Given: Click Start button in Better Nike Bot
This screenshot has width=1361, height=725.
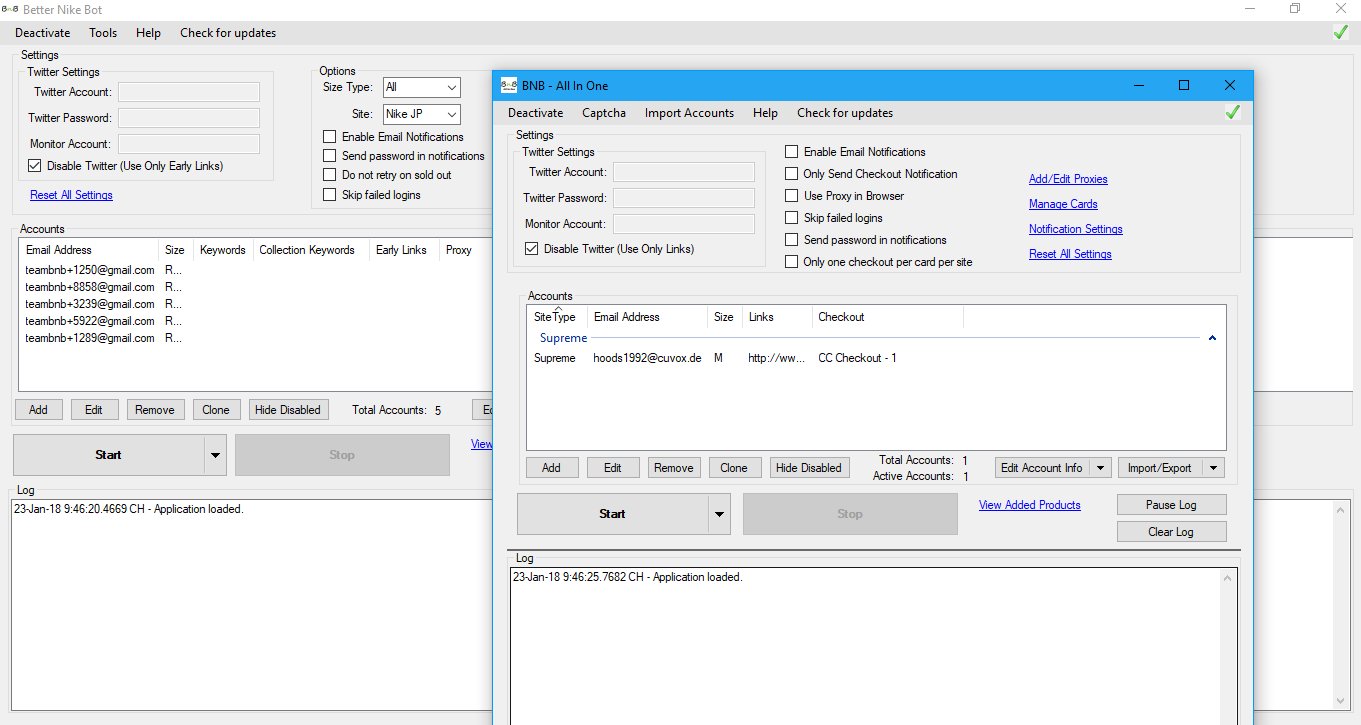Looking at the screenshot, I should tap(108, 455).
